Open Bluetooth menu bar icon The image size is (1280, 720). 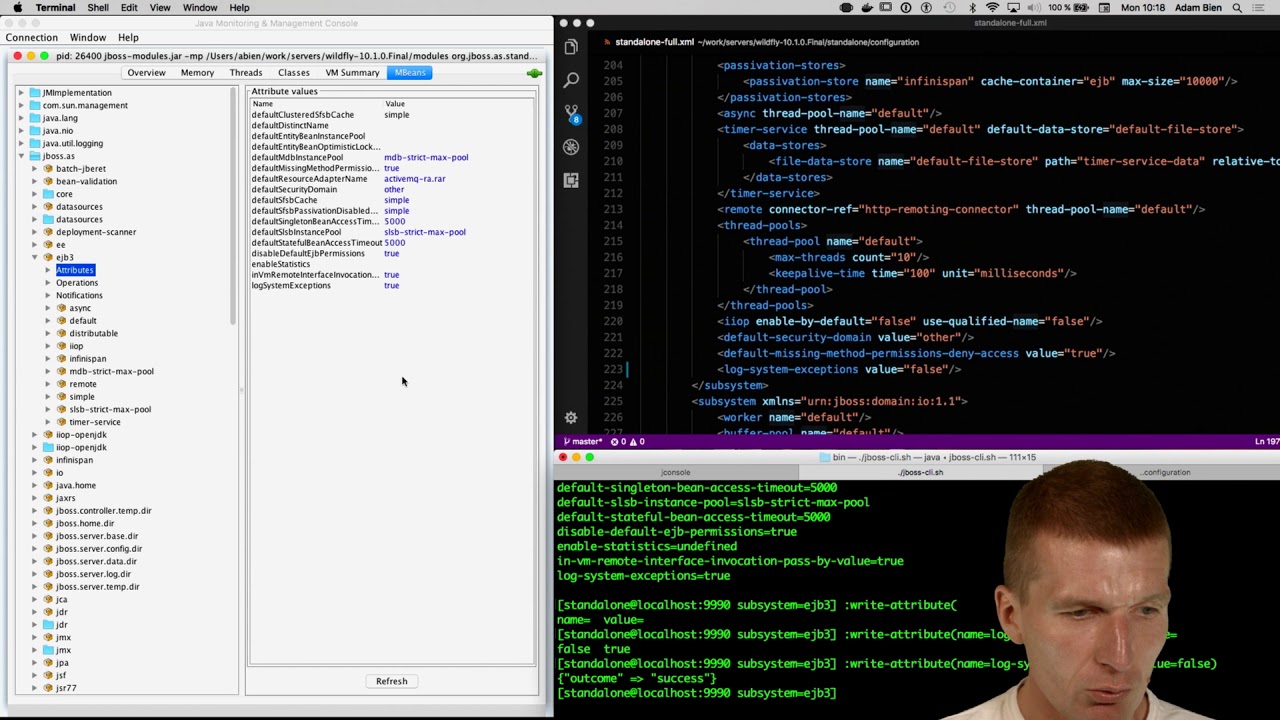(972, 8)
